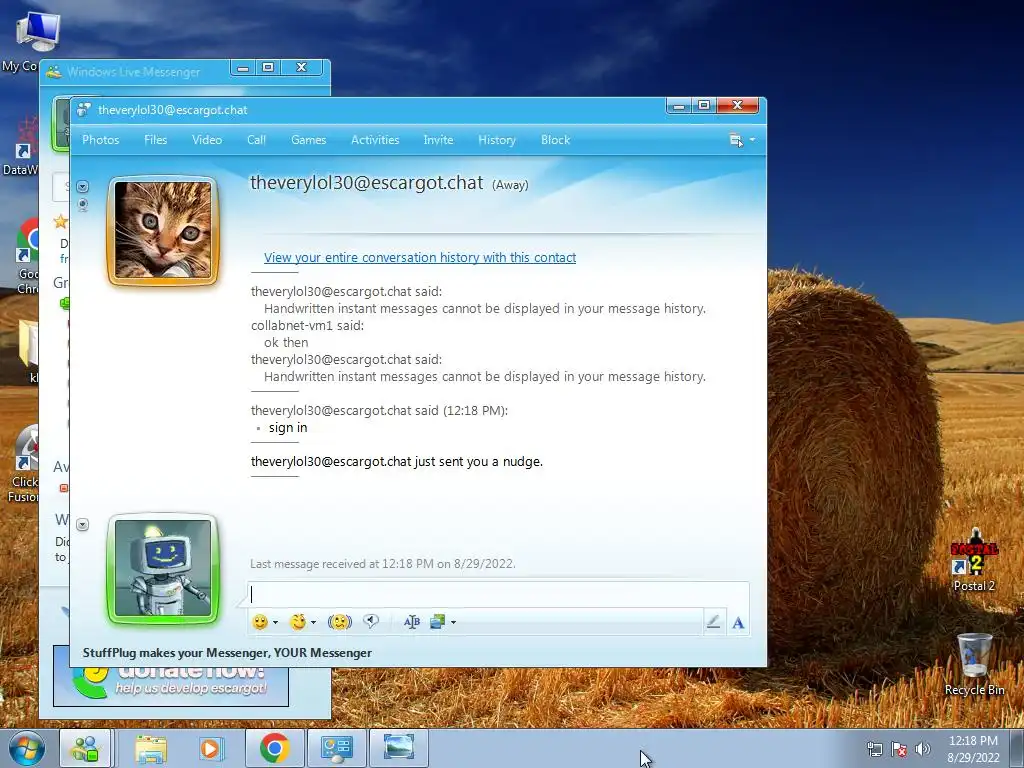Image resolution: width=1024 pixels, height=768 pixels.
Task: Send a nudge with the shaking face icon
Action: pyautogui.click(x=340, y=622)
